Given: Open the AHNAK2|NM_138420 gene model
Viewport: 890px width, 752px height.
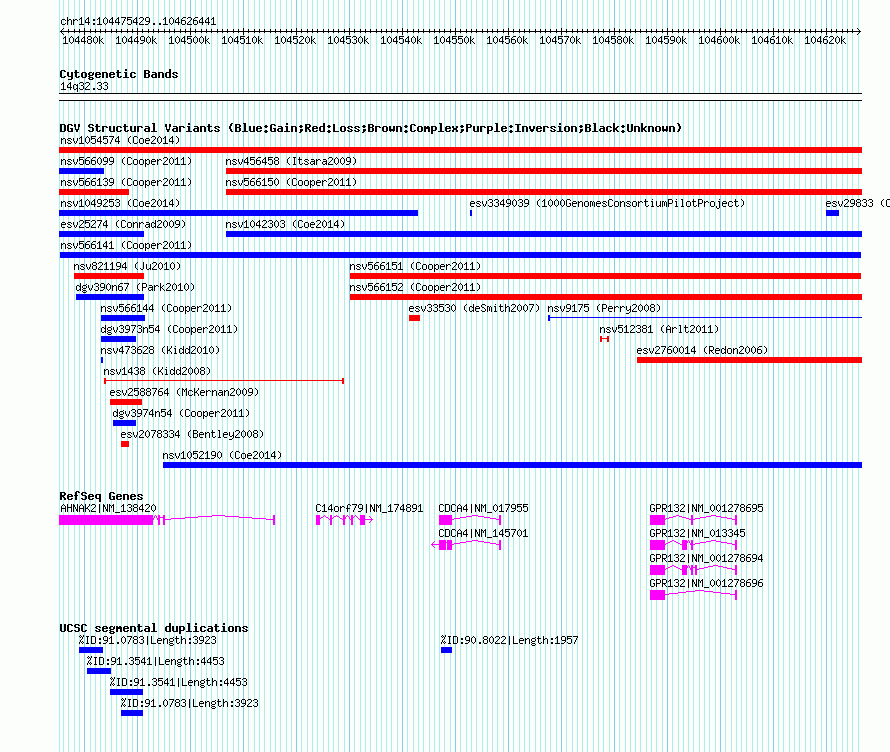Looking at the screenshot, I should point(167,520).
